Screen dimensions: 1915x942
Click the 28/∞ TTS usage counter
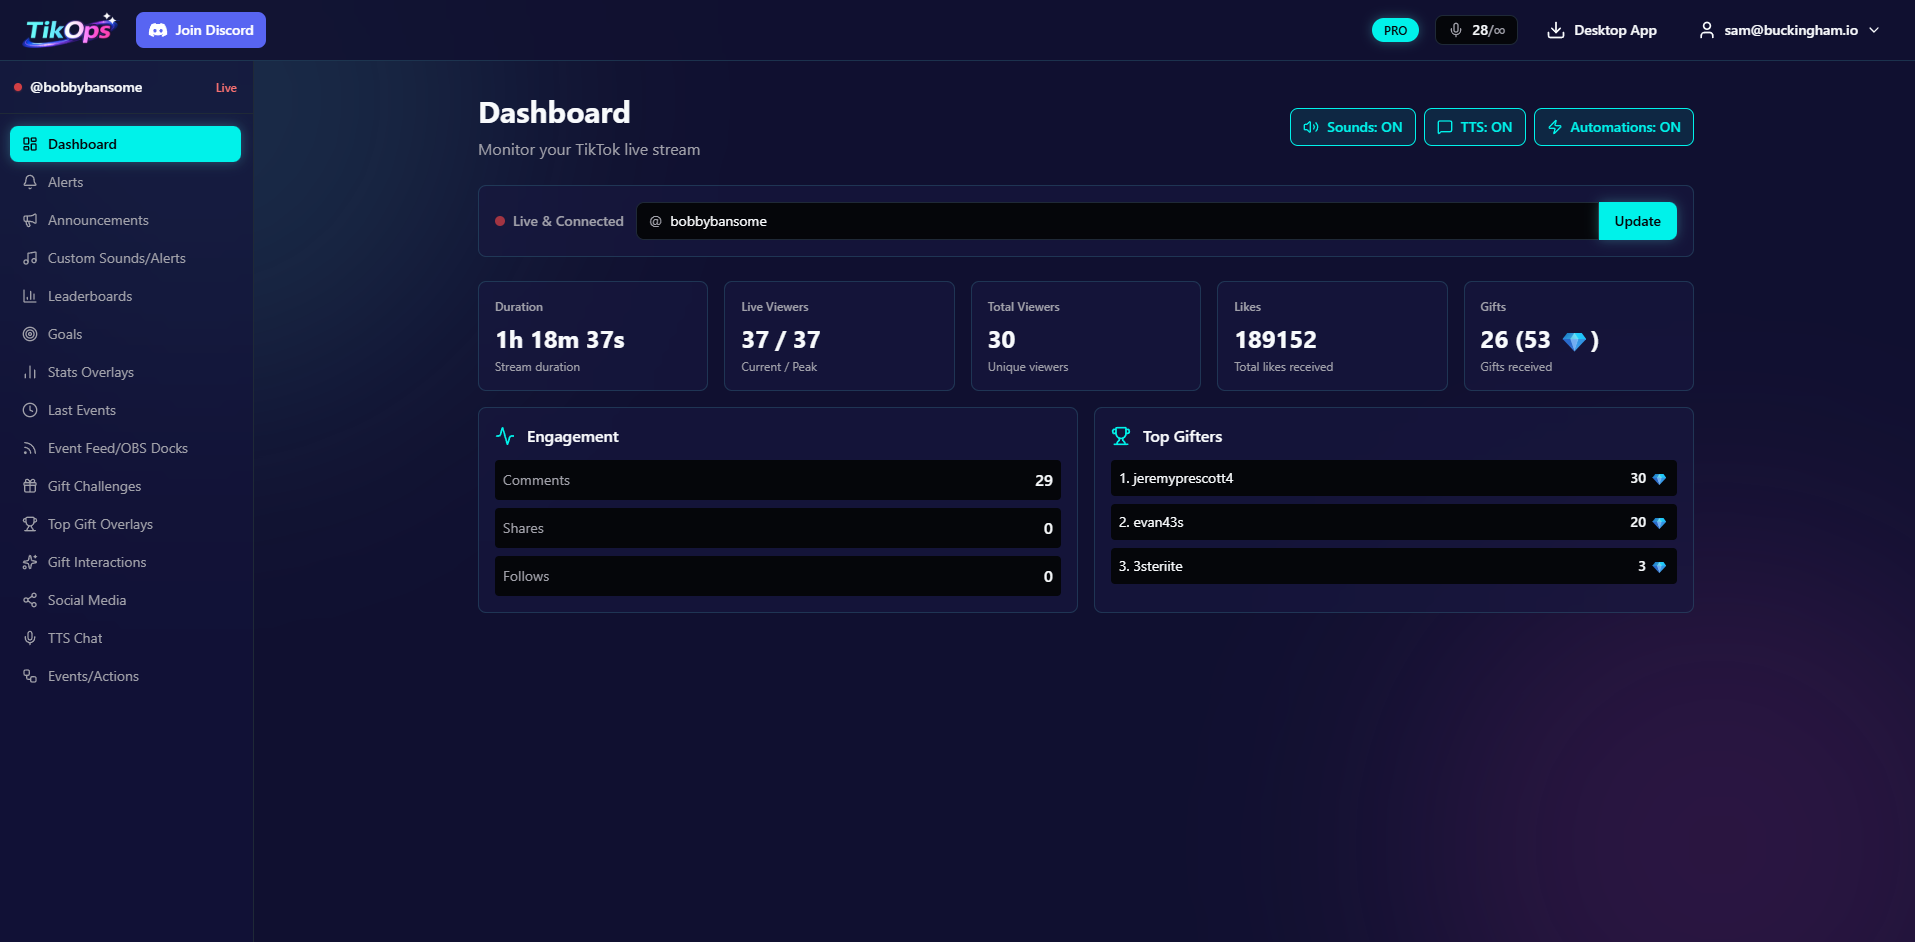click(x=1476, y=30)
